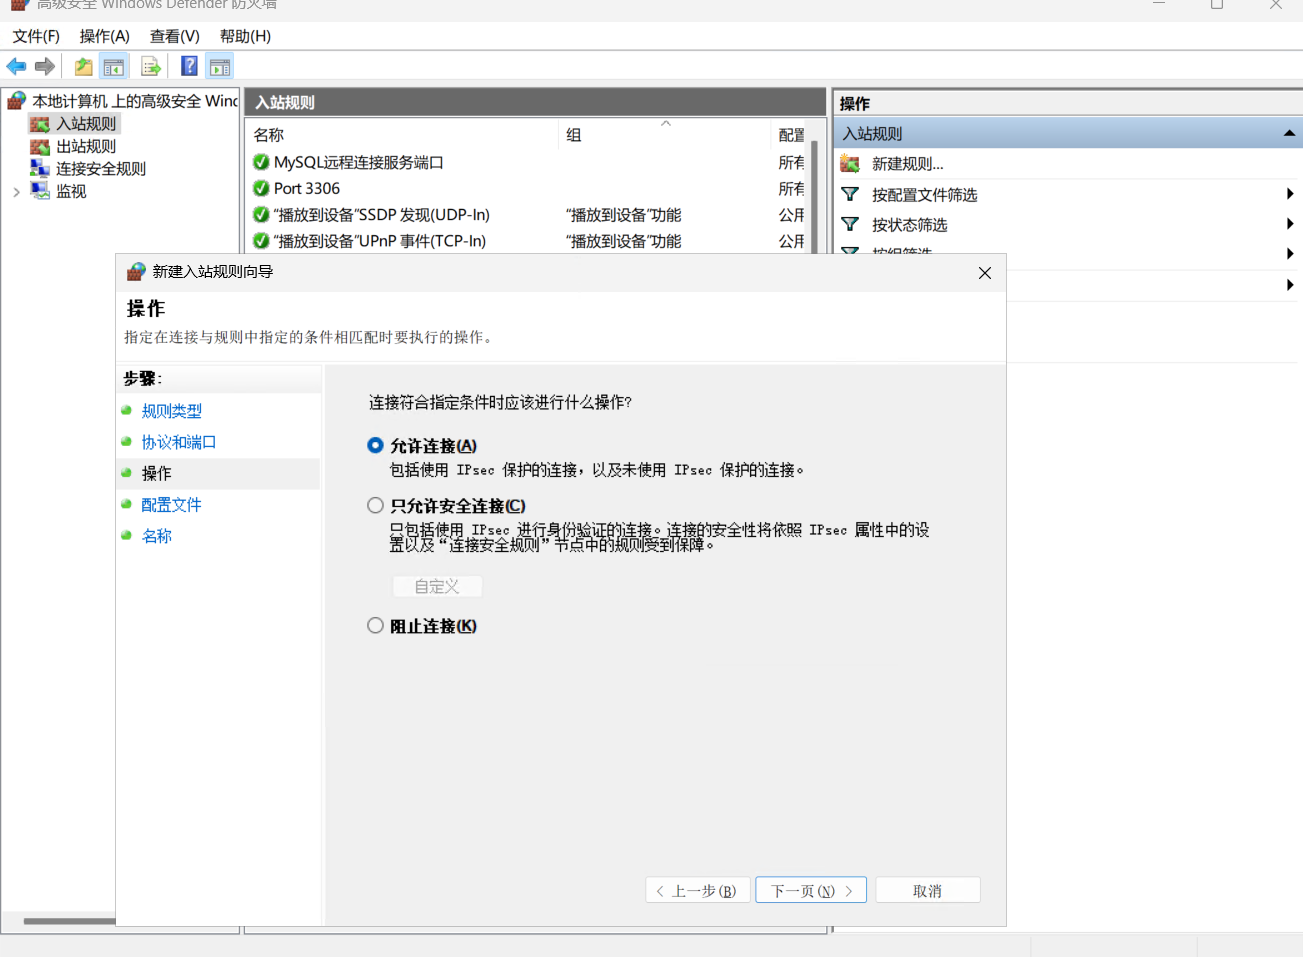Toggle the show/hide action pane icon
1303x957 pixels.
220,67
